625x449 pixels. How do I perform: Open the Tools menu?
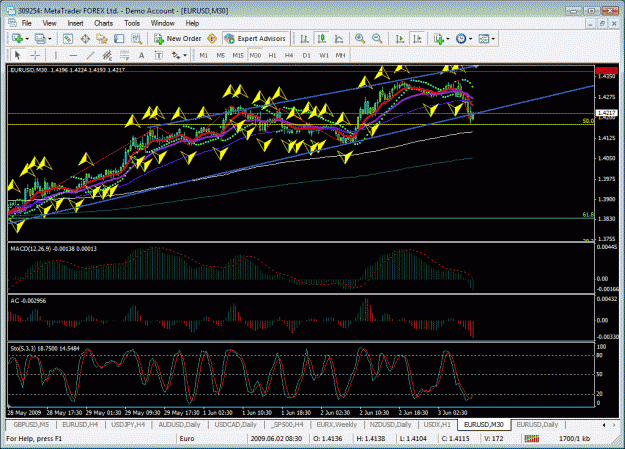pyautogui.click(x=132, y=23)
